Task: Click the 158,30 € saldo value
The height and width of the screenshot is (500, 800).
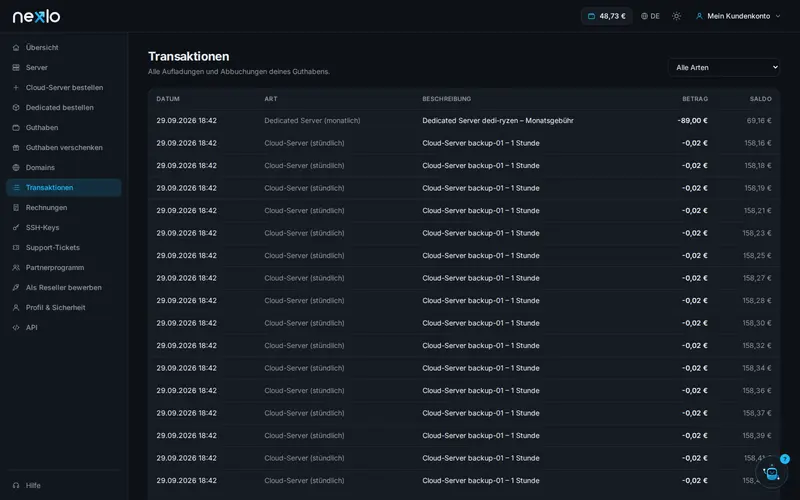Action: 757,323
